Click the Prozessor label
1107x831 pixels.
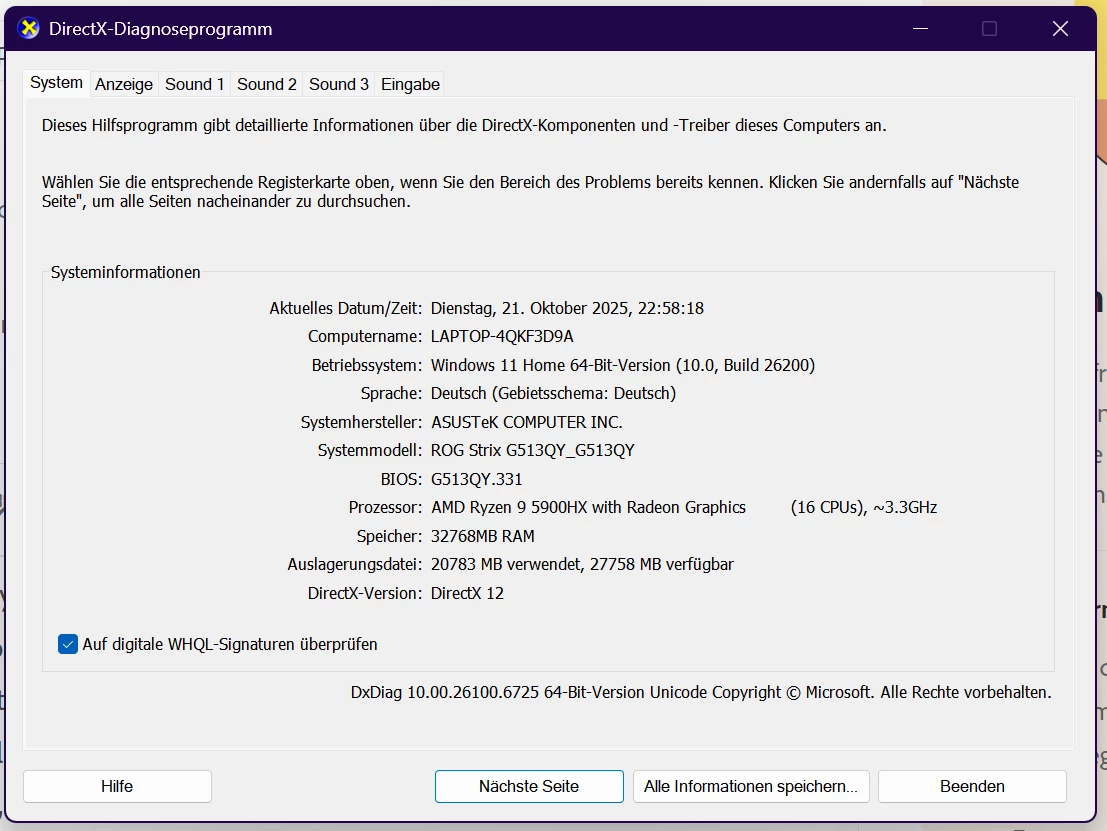385,508
